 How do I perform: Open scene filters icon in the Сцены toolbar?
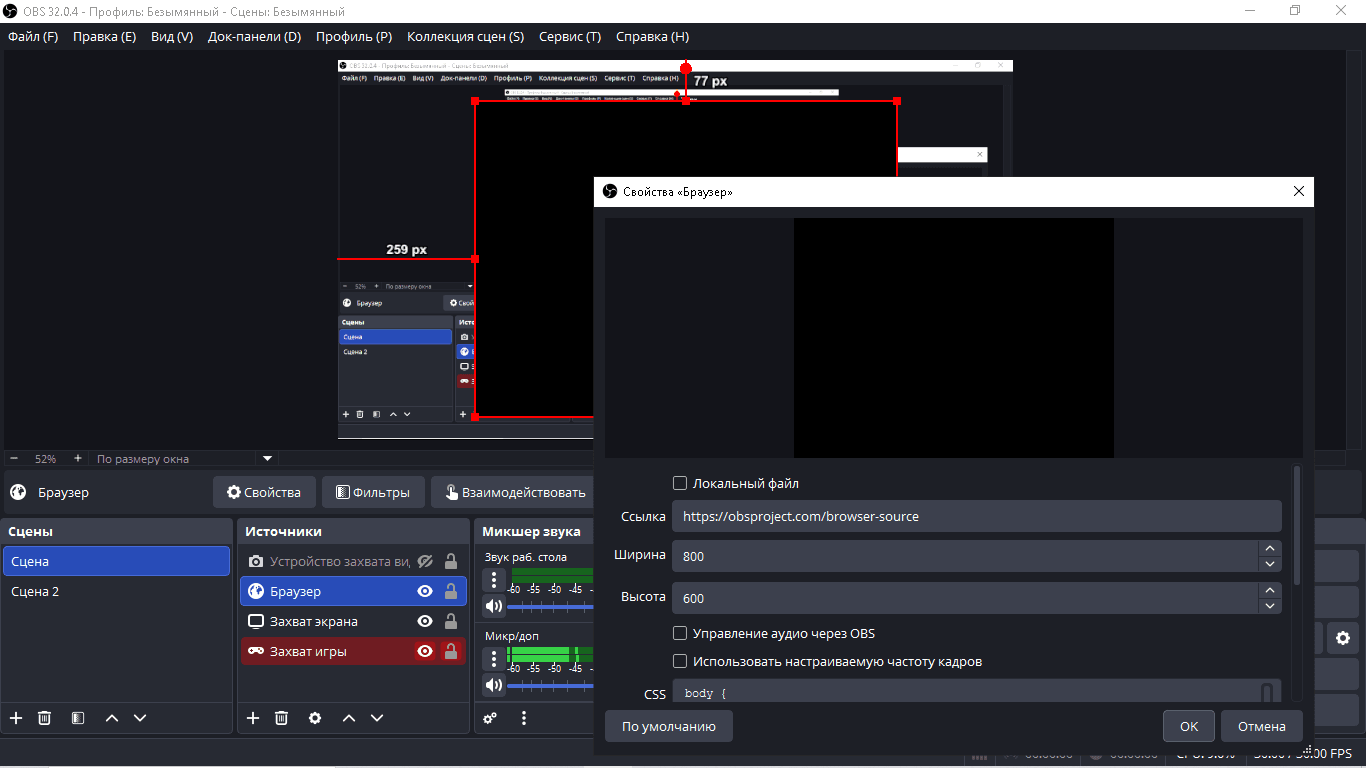pyautogui.click(x=78, y=718)
